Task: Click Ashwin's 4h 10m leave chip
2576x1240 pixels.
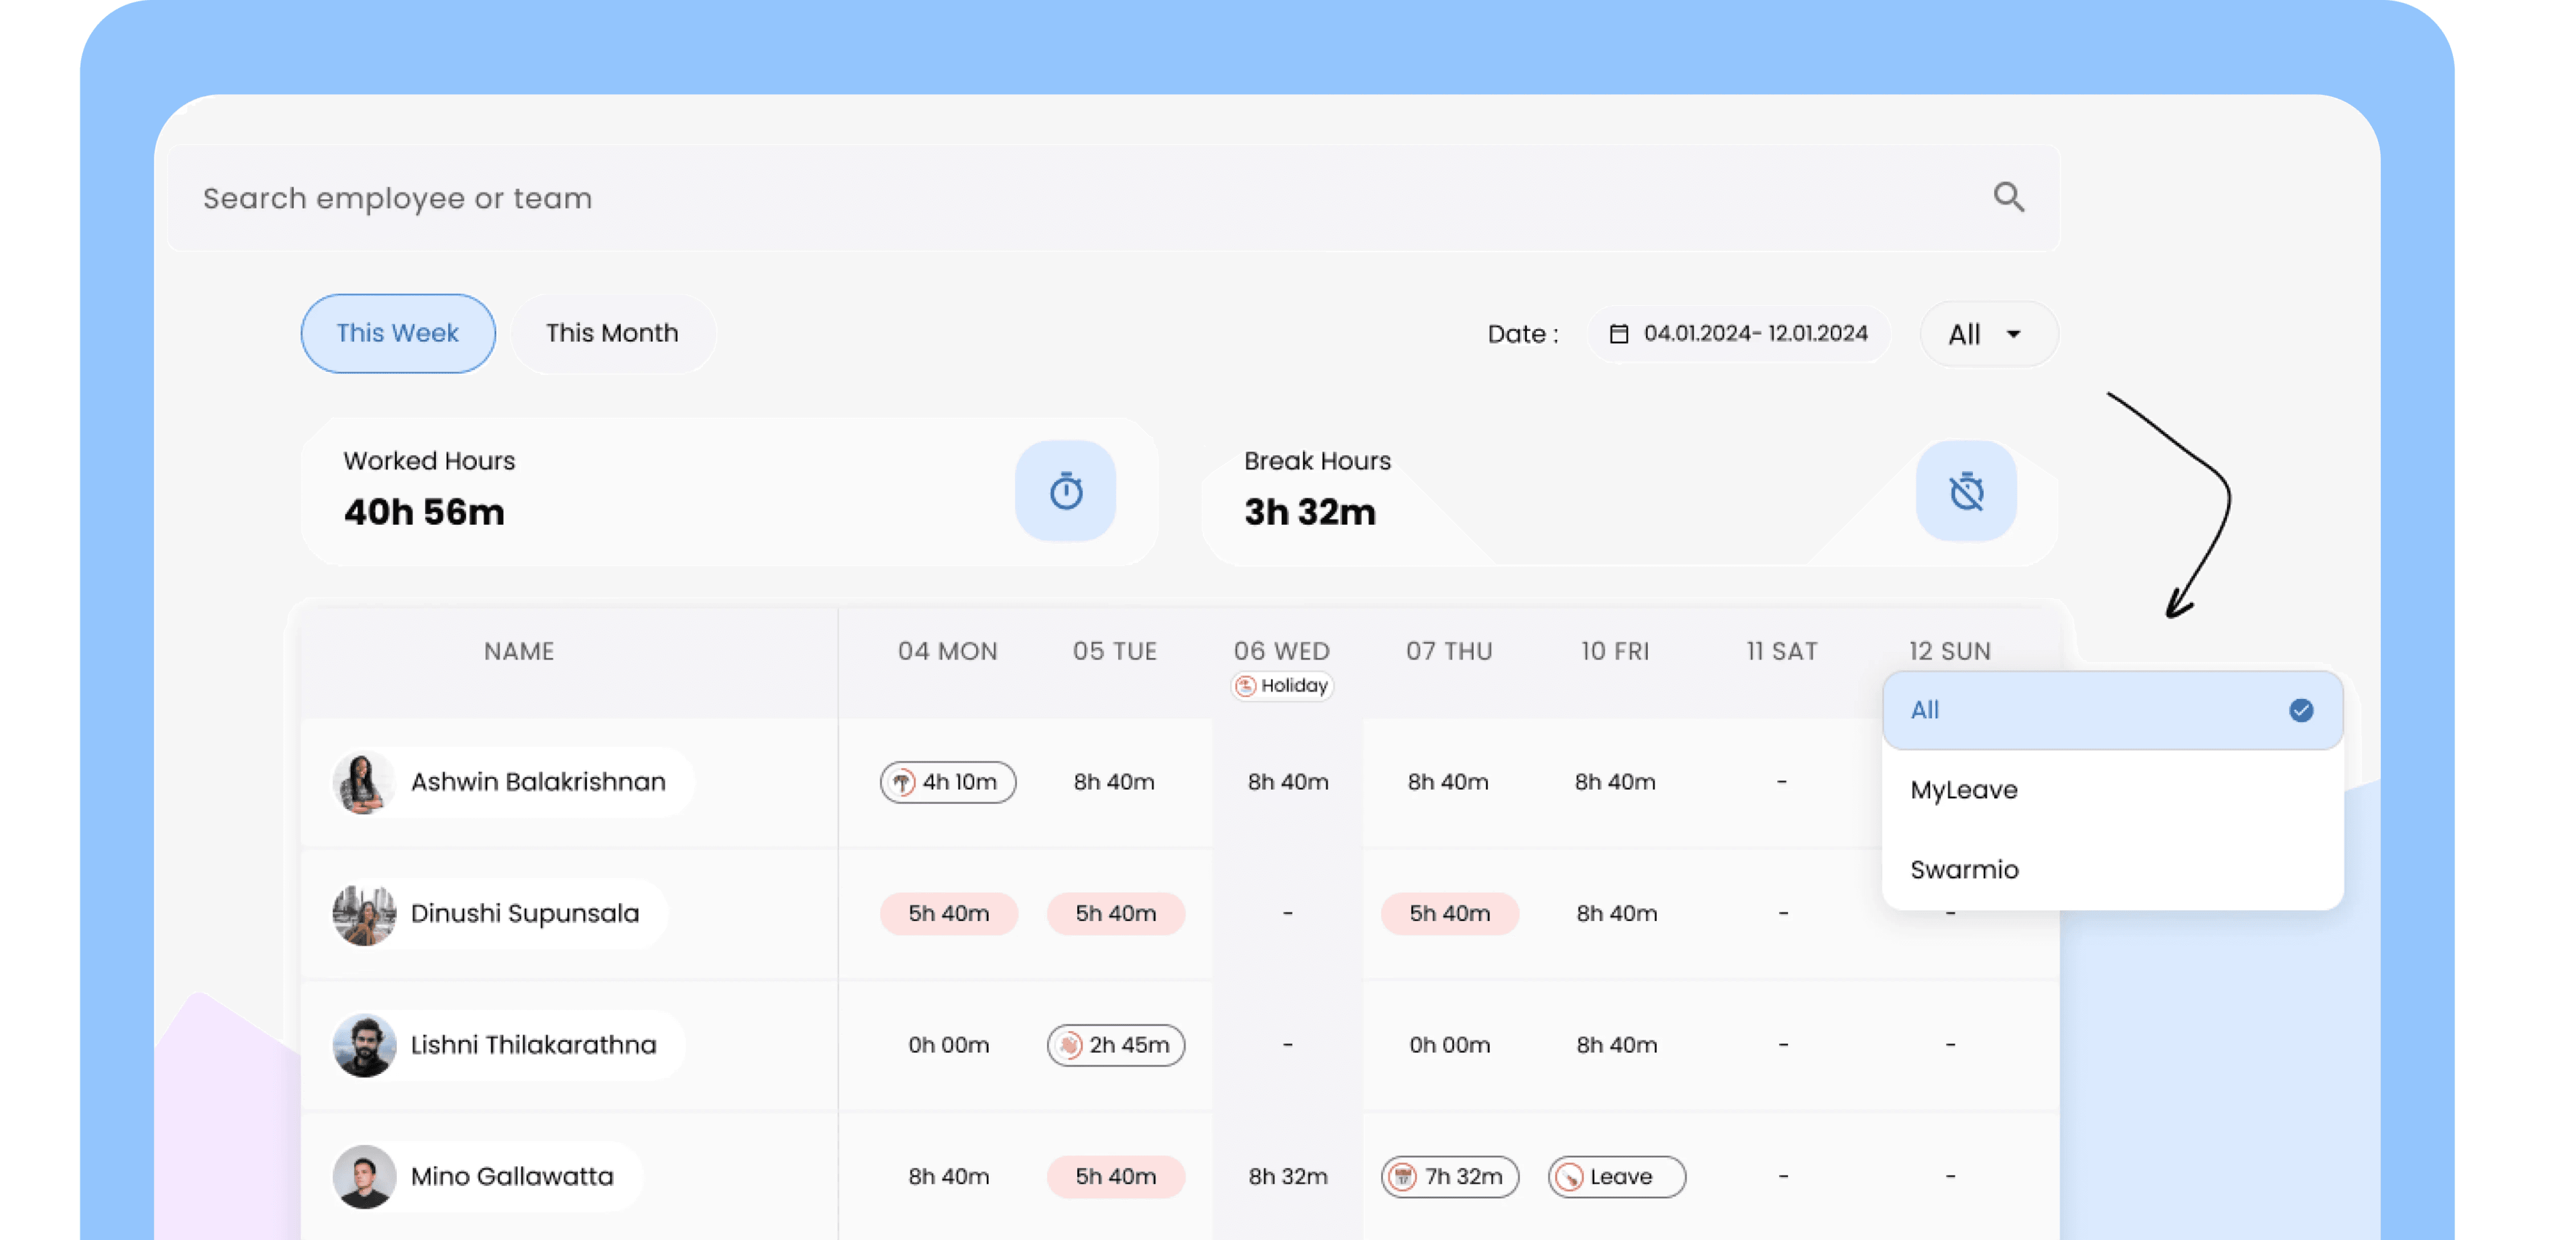Action: tap(947, 782)
